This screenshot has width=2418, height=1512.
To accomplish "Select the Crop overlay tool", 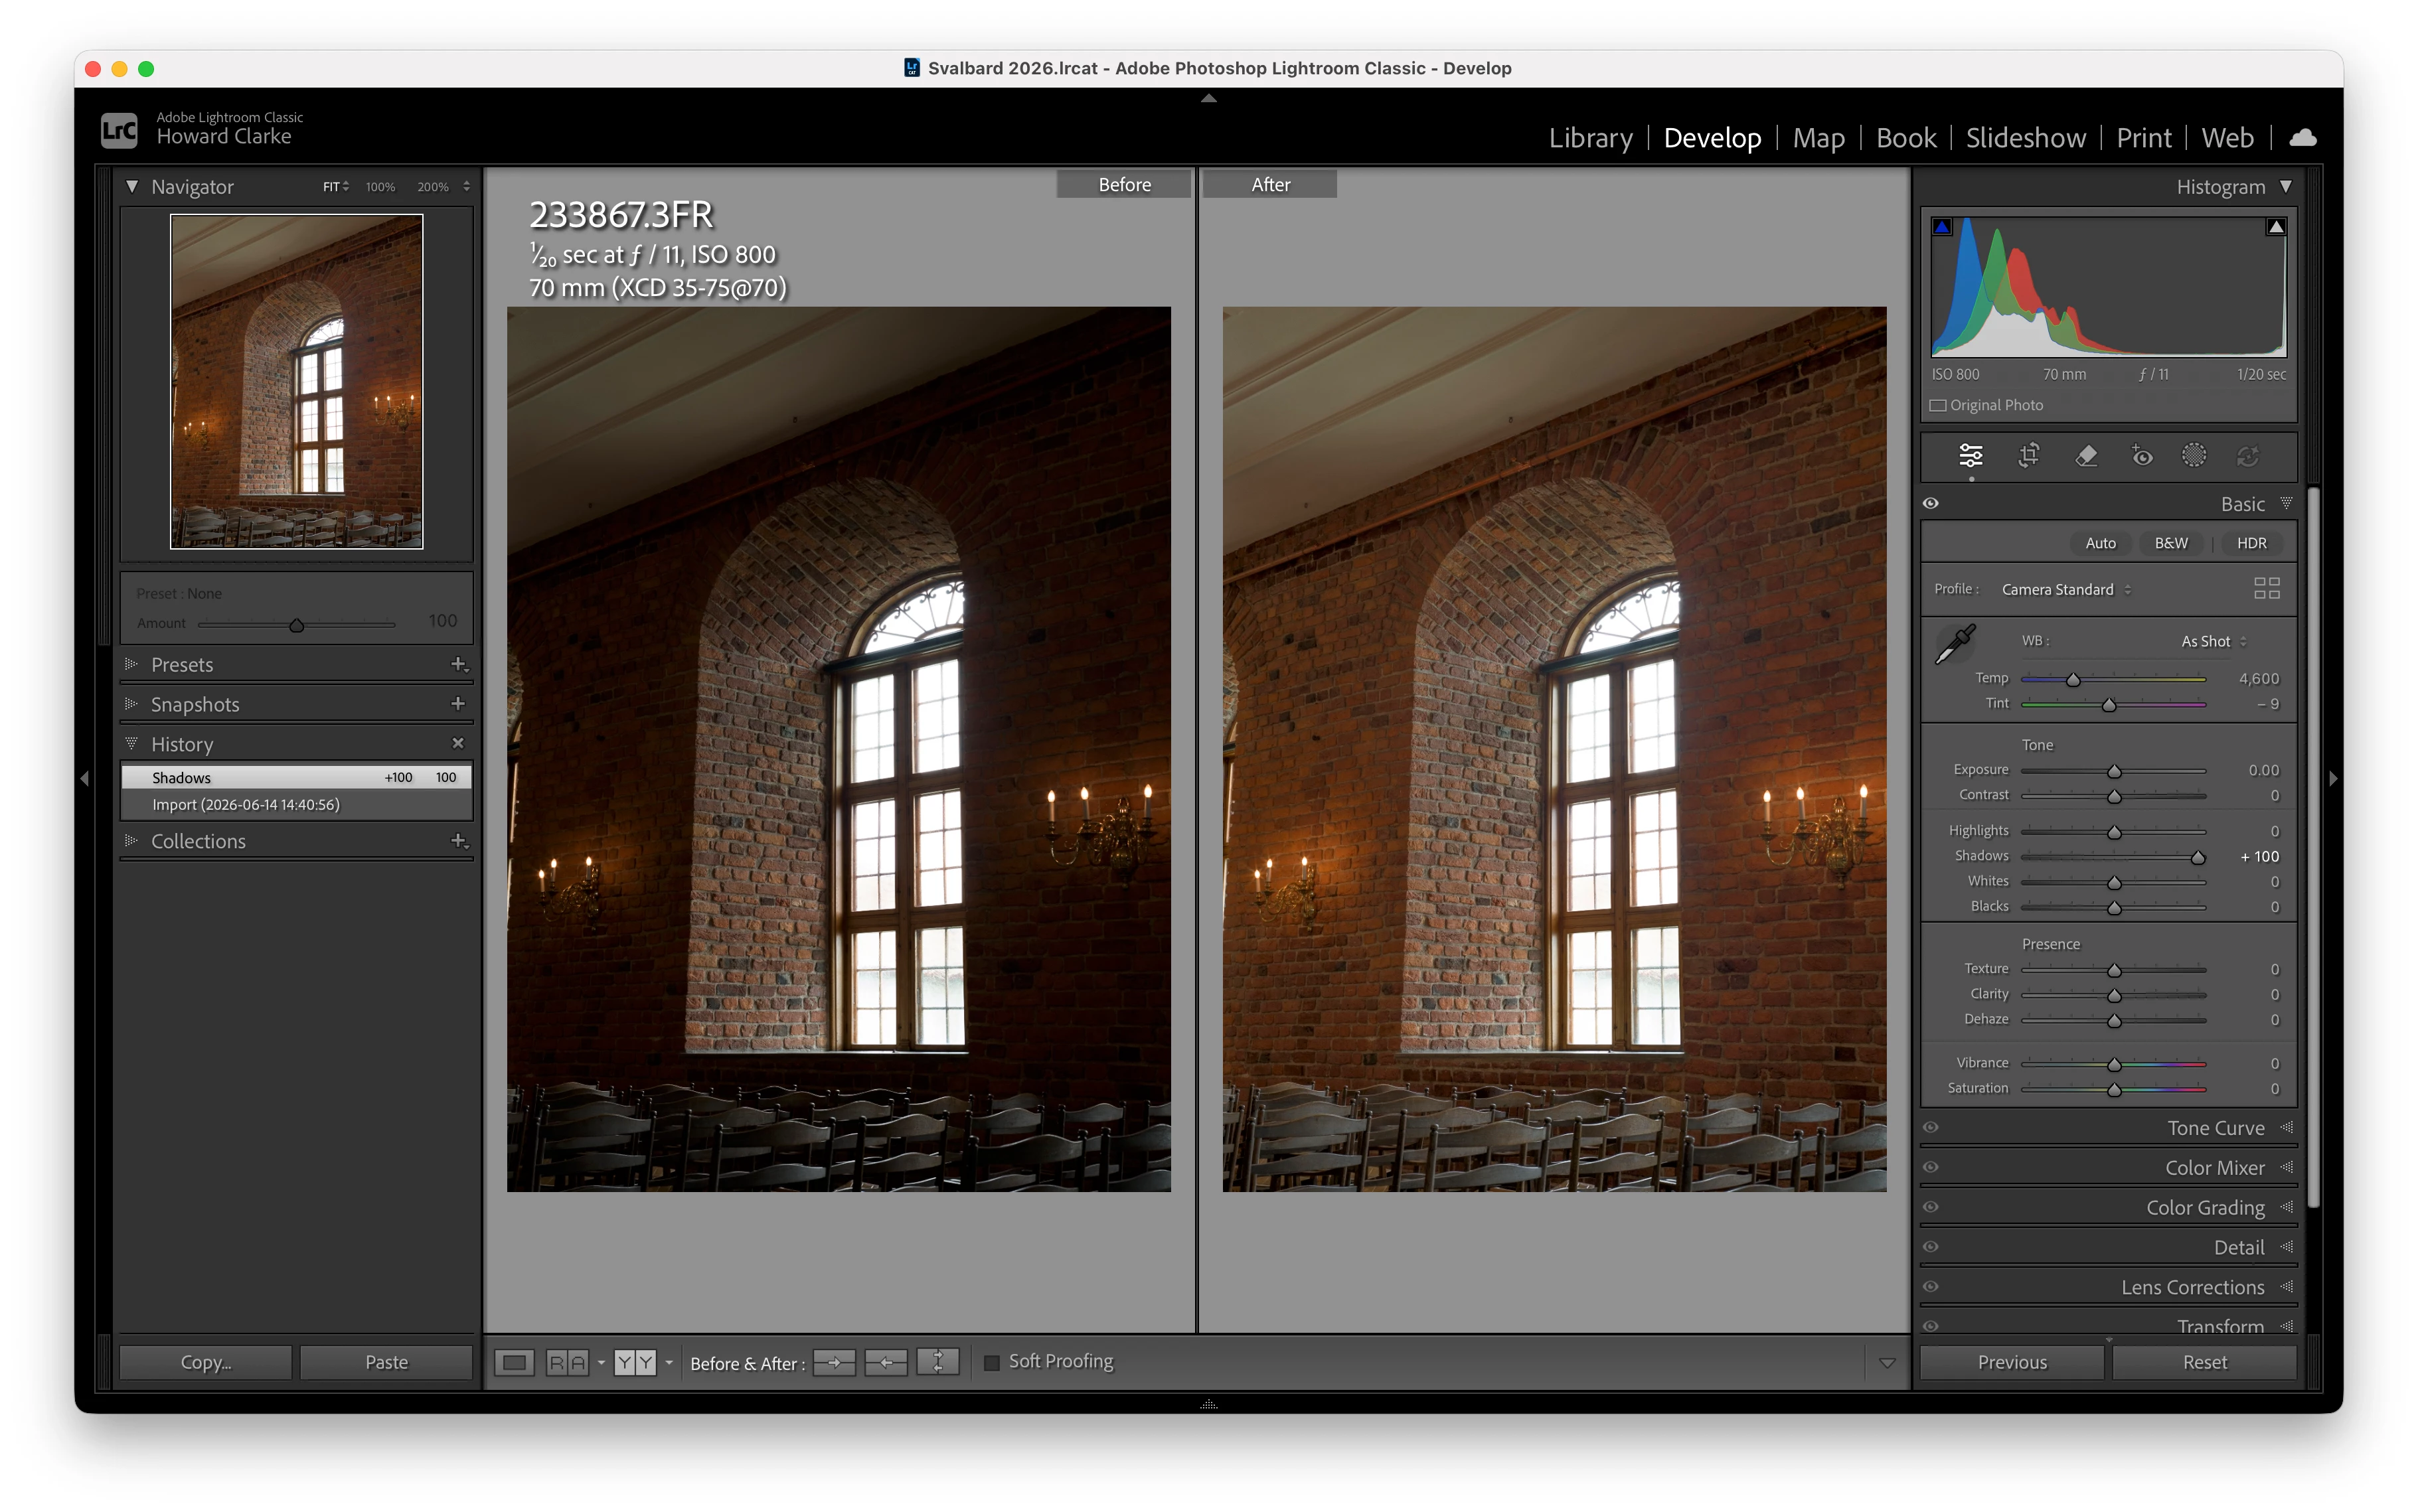I will click(2028, 456).
